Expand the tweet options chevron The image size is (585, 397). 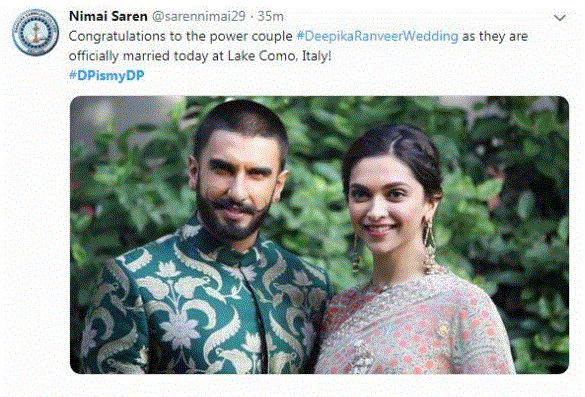pyautogui.click(x=560, y=18)
